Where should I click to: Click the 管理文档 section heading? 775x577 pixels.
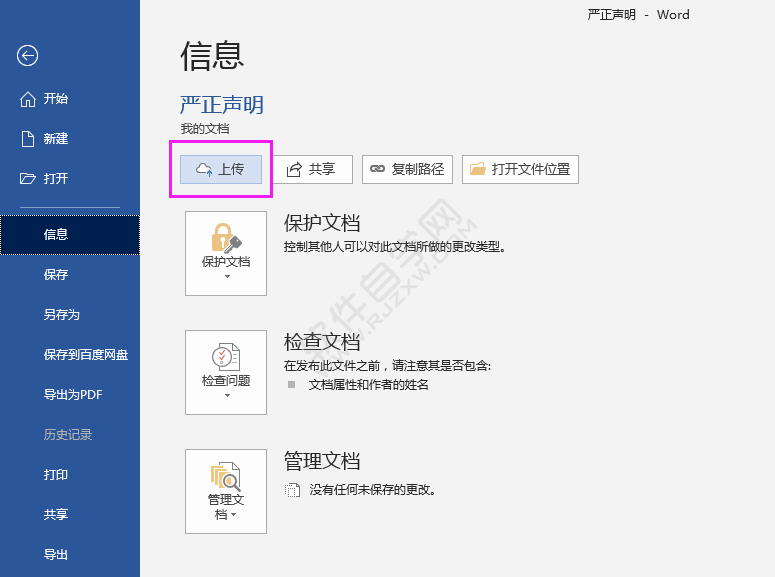point(322,461)
